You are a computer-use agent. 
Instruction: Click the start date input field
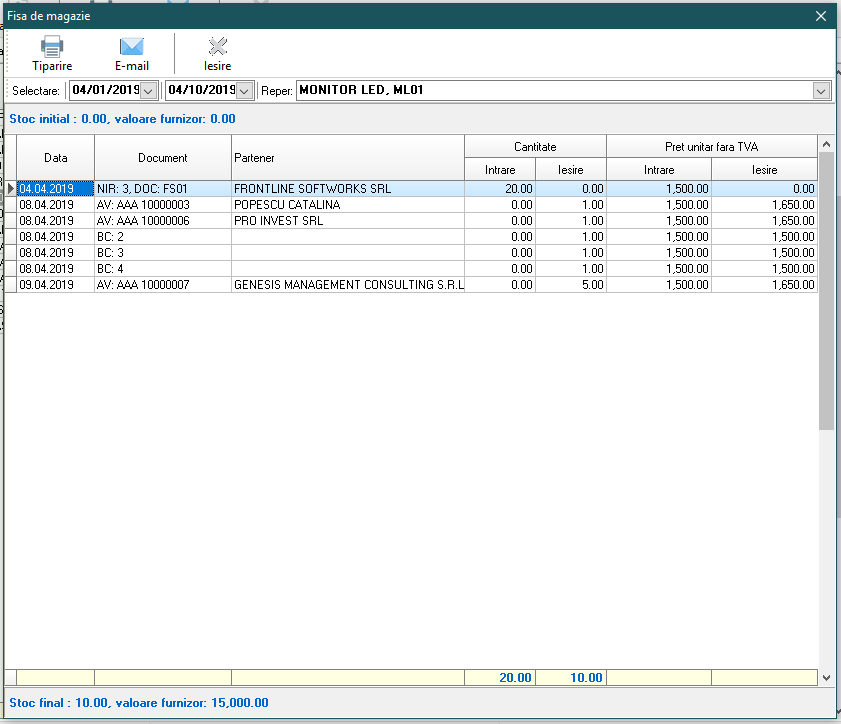pyautogui.click(x=104, y=91)
